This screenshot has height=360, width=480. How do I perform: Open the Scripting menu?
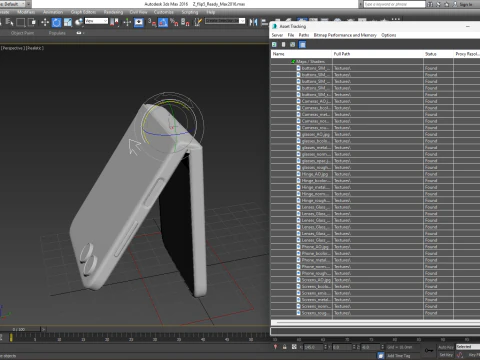[x=190, y=12]
